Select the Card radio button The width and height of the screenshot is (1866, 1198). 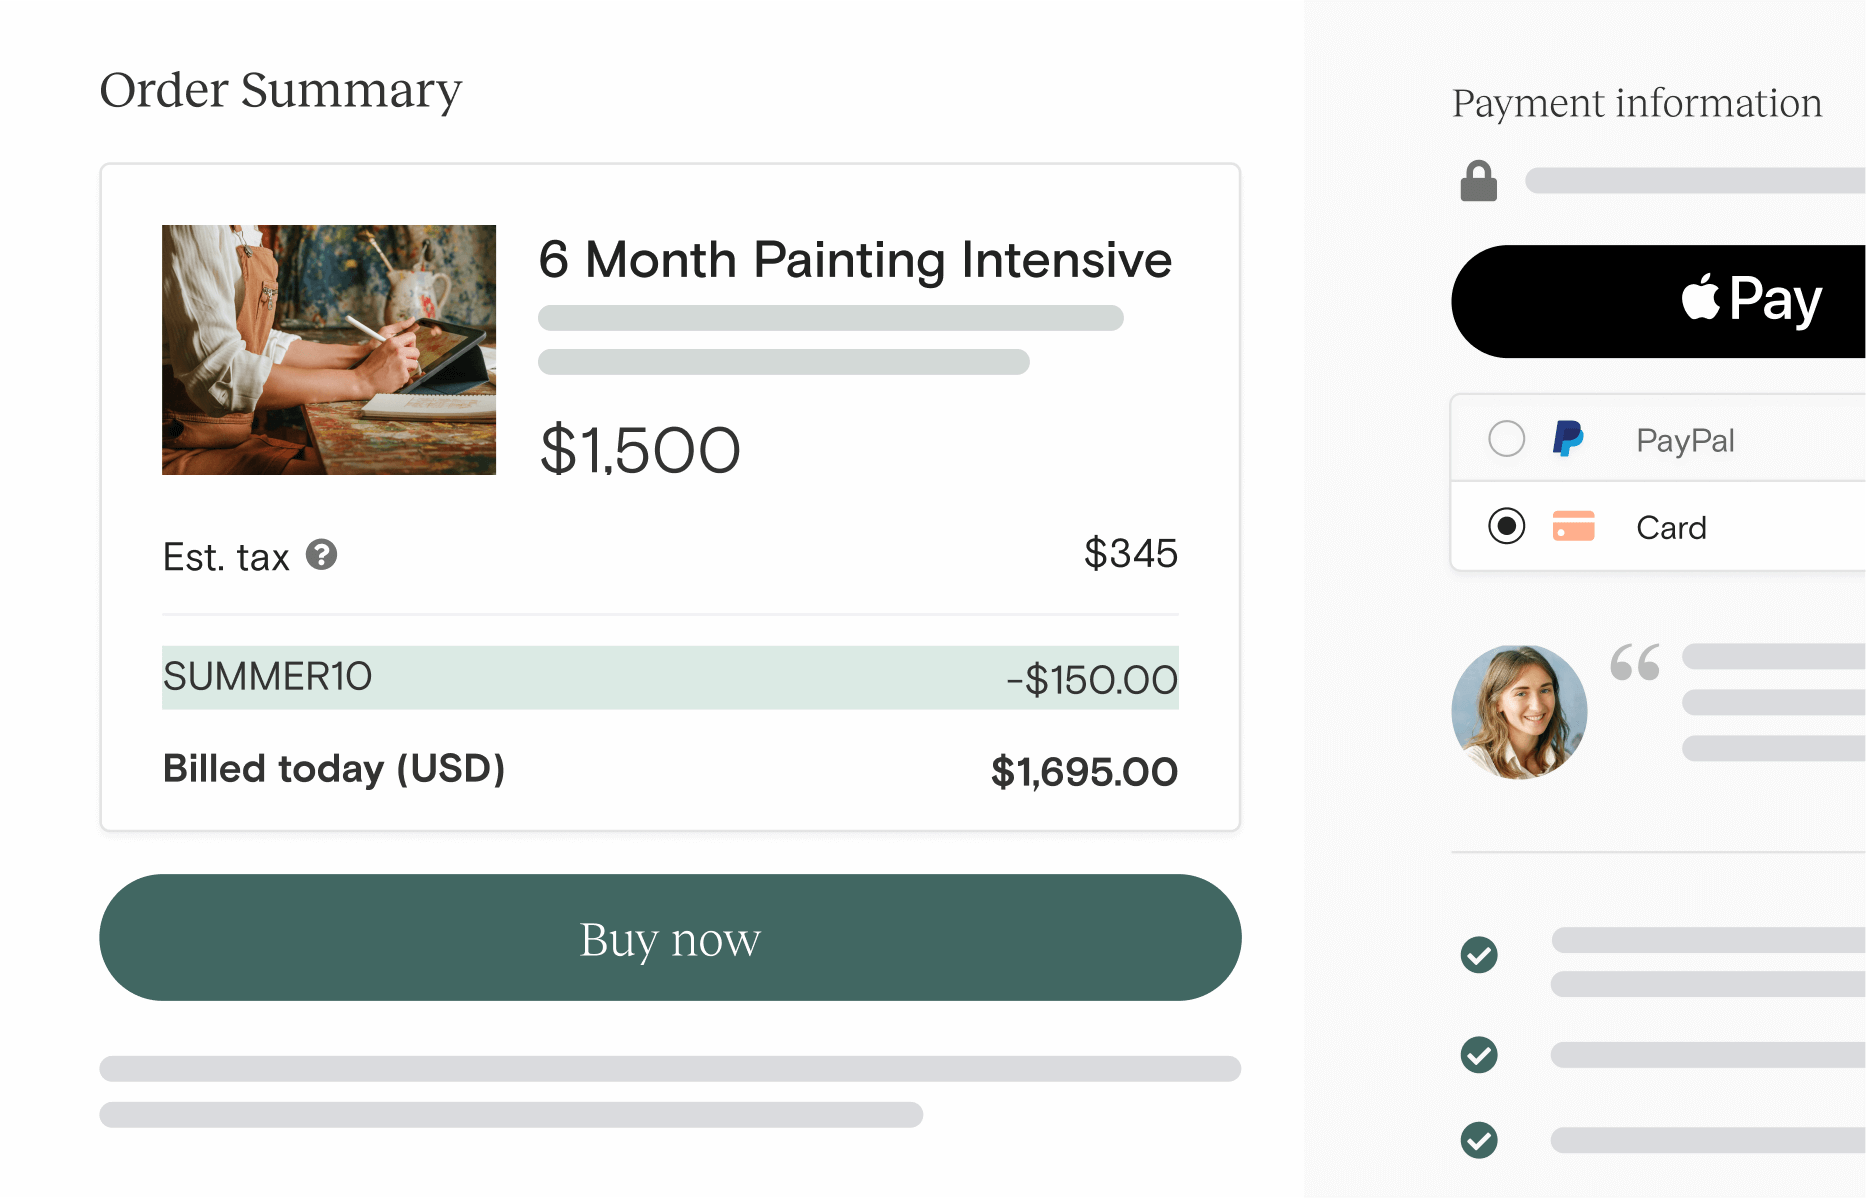(x=1506, y=526)
